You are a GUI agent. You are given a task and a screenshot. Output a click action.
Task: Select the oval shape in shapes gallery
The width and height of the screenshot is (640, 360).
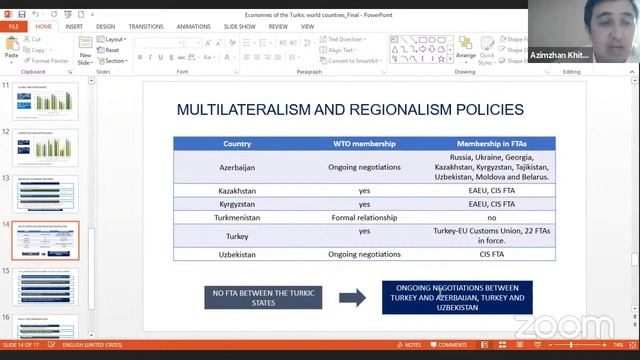pyautogui.click(x=432, y=40)
